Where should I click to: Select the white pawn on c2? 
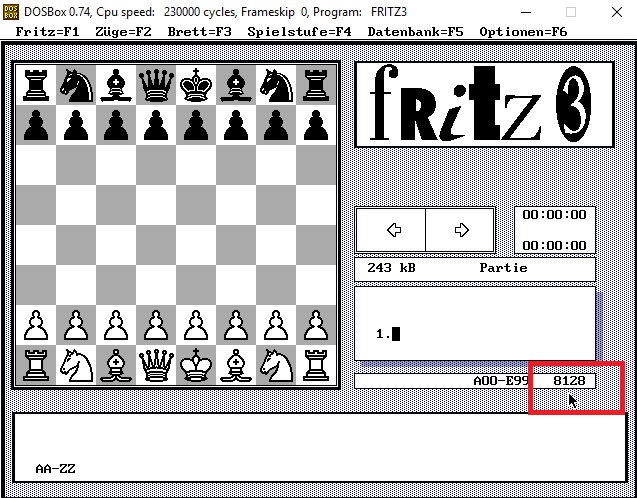click(x=116, y=325)
